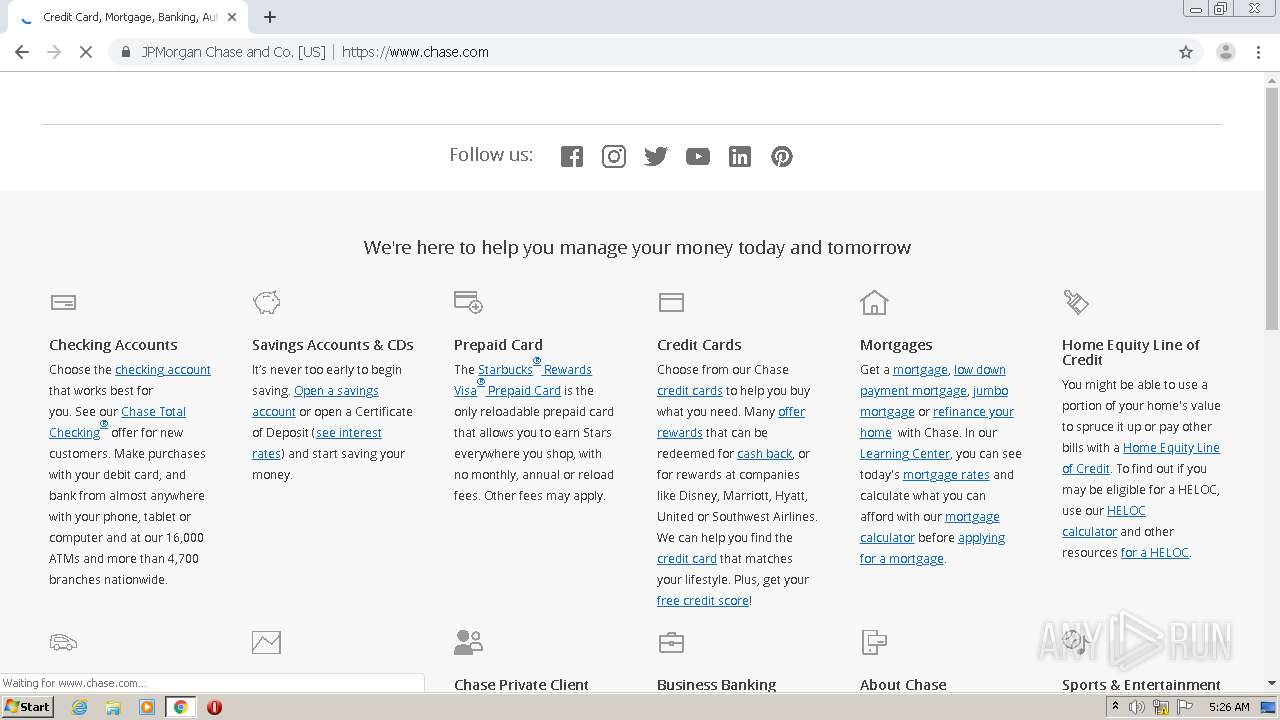
Task: View site security info via lock icon
Action: 125,52
